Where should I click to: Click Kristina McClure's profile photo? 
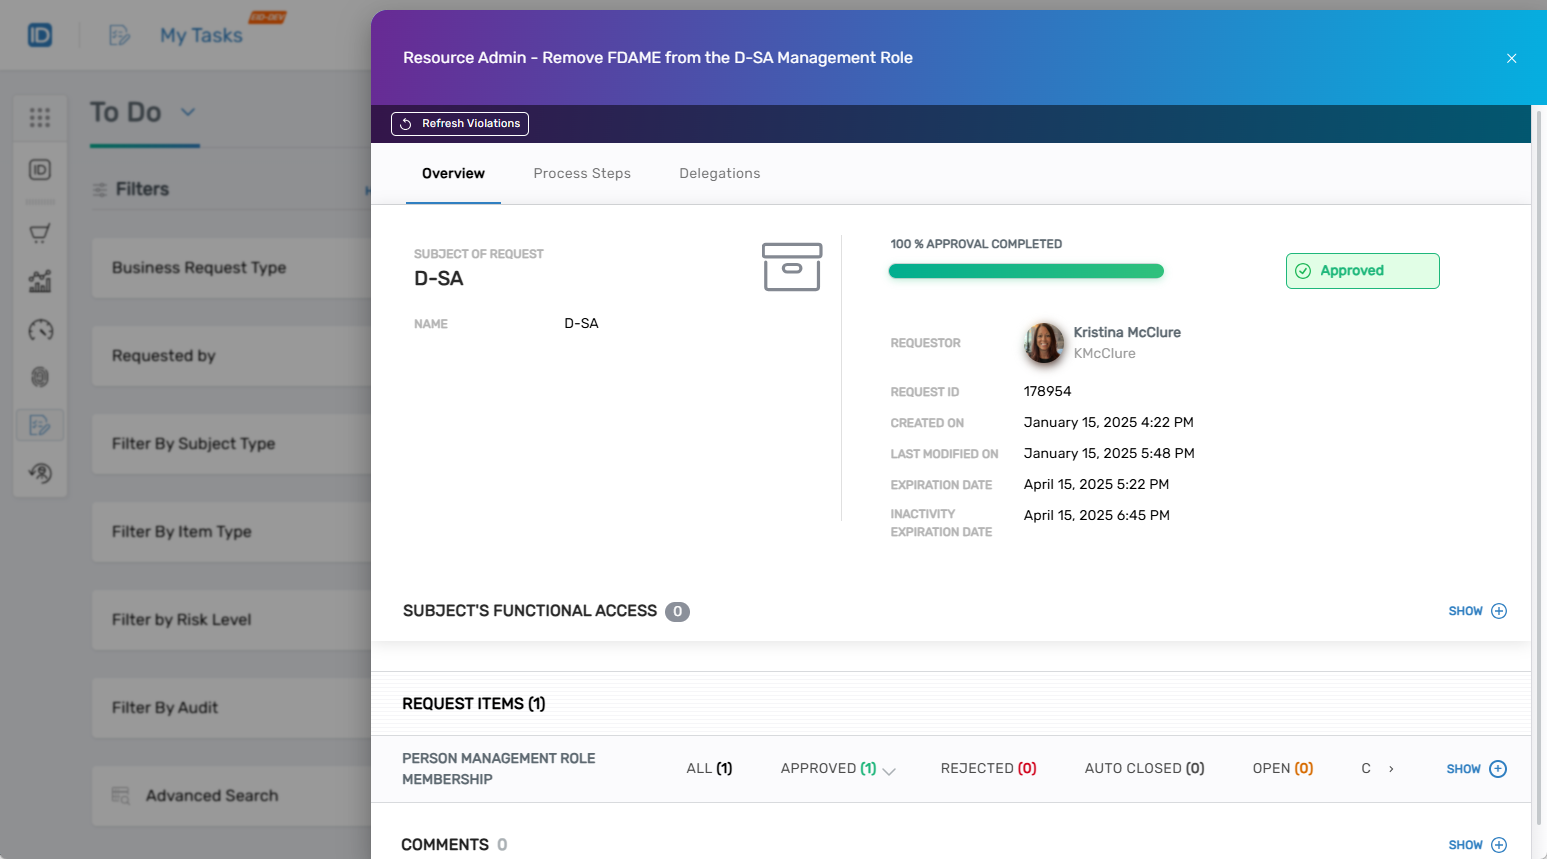point(1044,343)
